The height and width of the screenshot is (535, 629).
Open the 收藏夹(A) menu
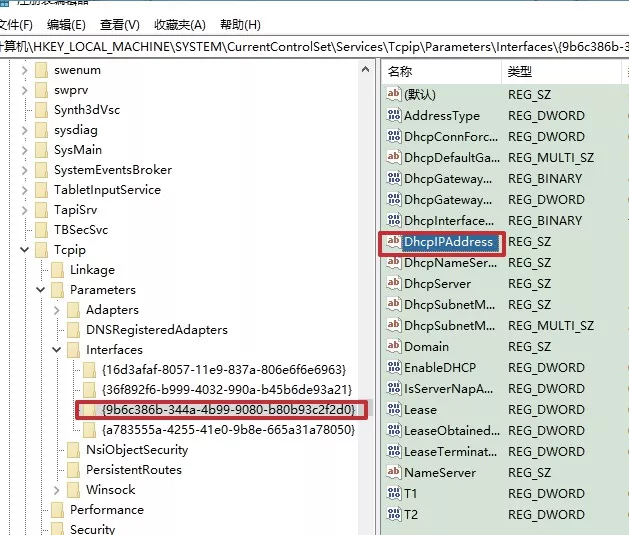(179, 24)
